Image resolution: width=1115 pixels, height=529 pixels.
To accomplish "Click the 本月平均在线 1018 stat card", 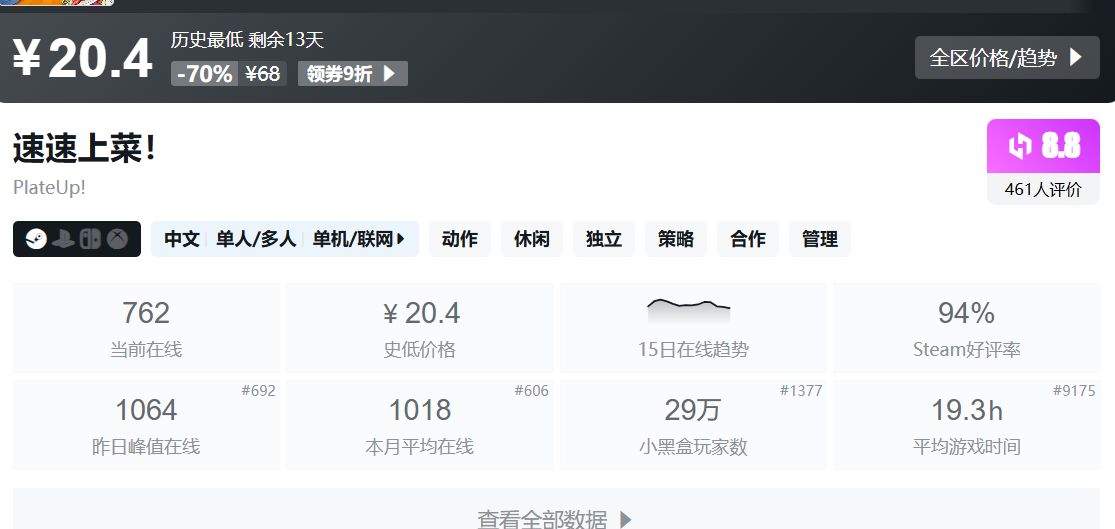I will (x=420, y=424).
